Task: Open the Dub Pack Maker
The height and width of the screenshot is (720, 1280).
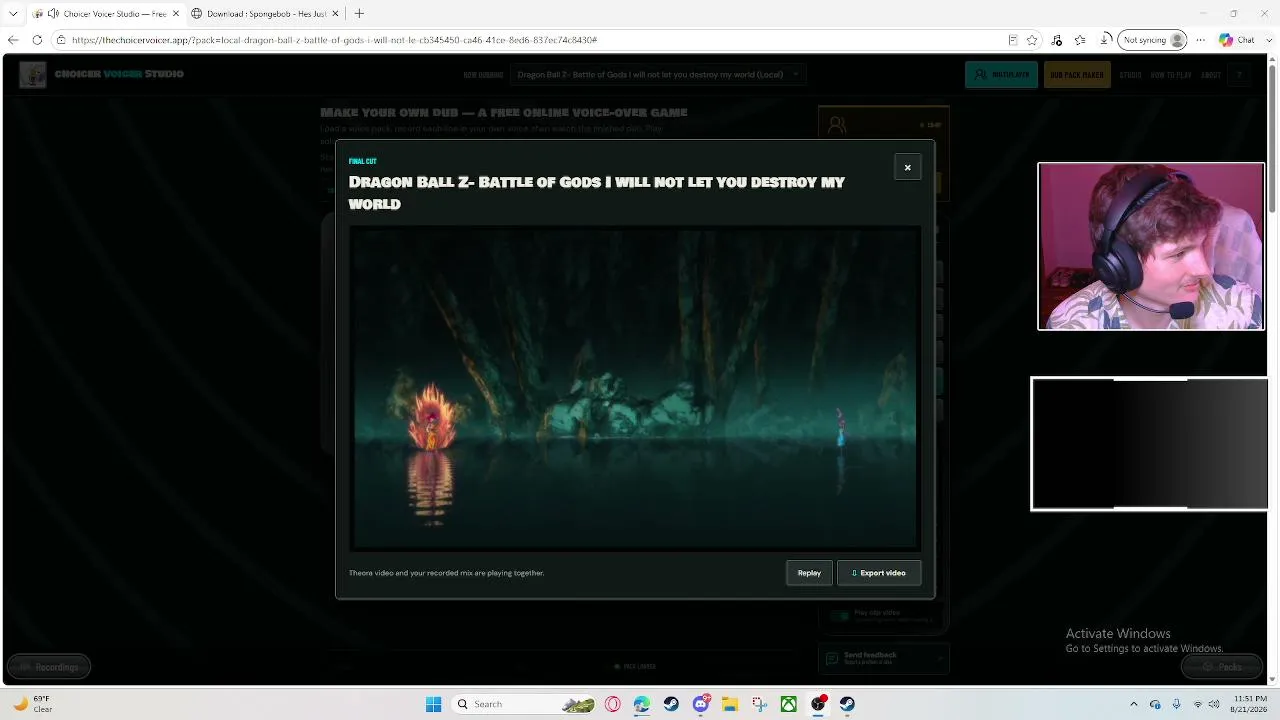Action: [x=1077, y=74]
